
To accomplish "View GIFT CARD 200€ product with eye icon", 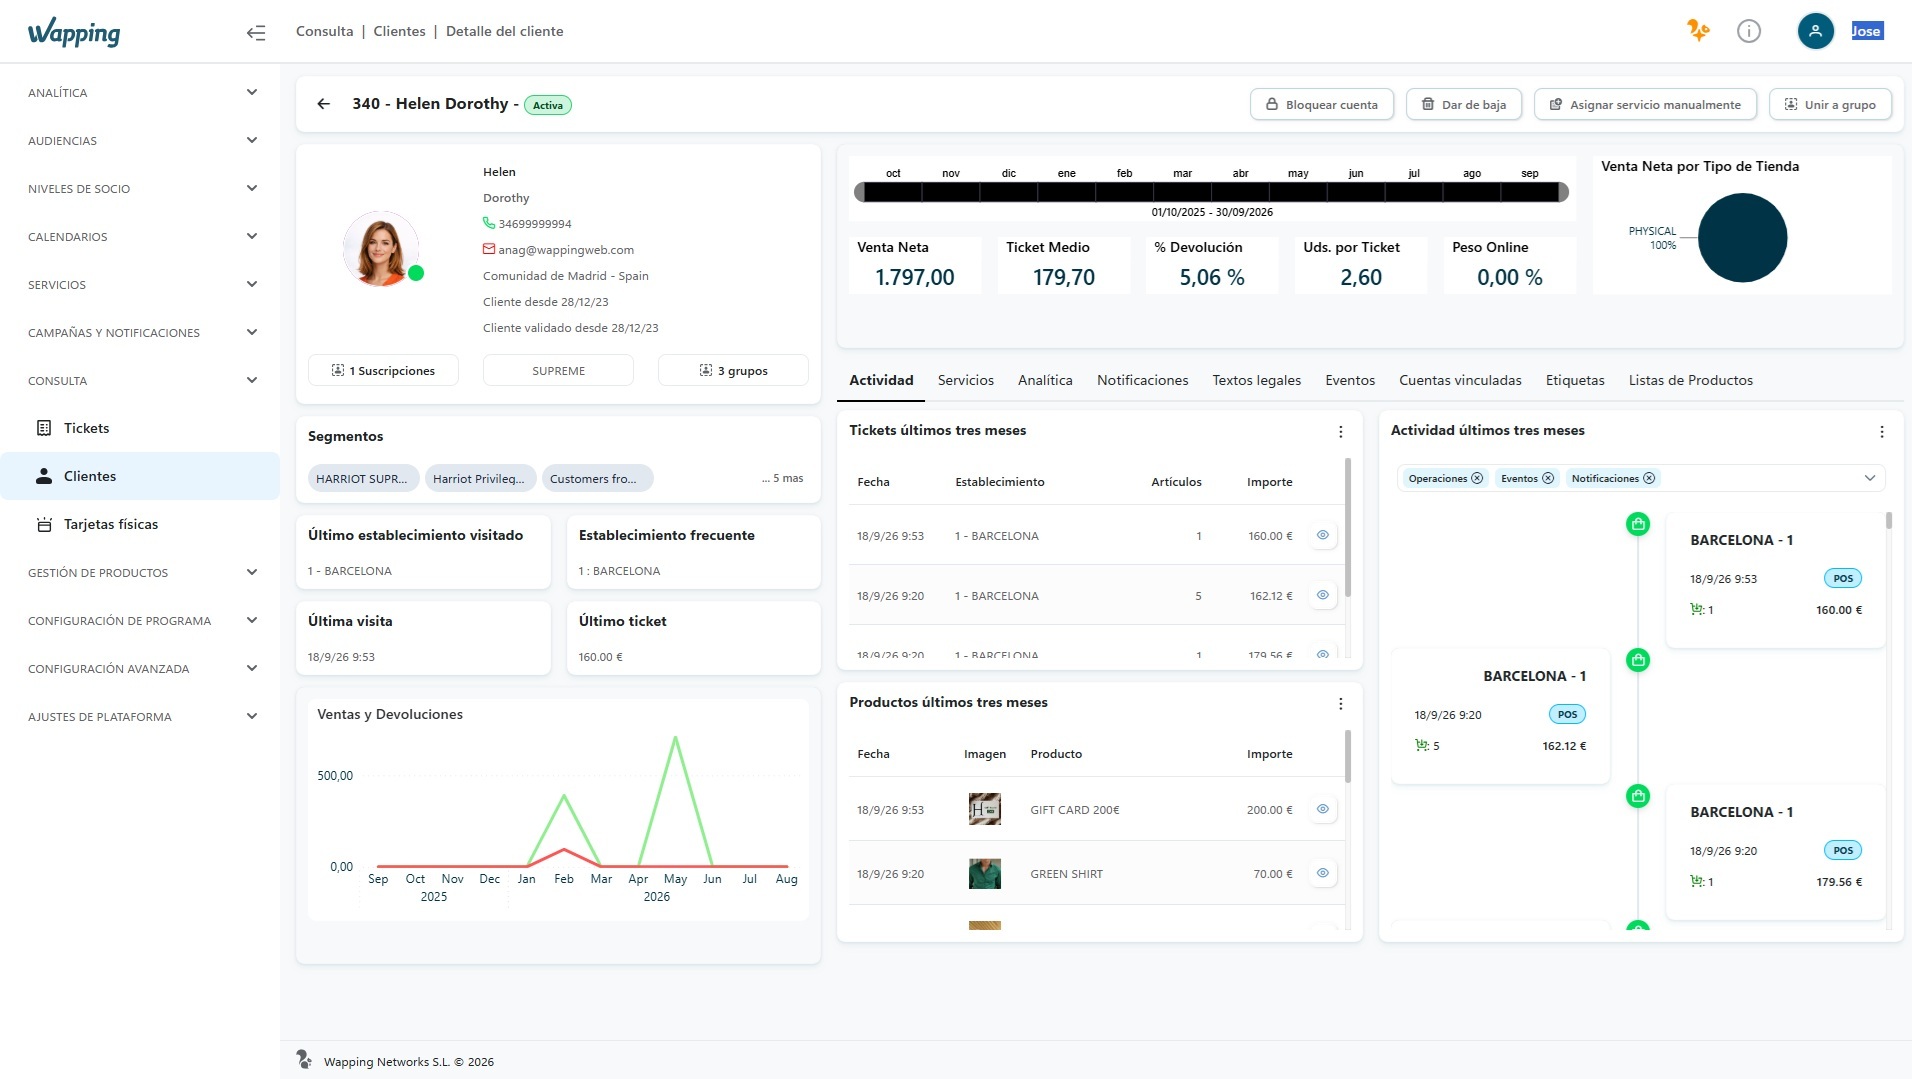I will [x=1322, y=810].
